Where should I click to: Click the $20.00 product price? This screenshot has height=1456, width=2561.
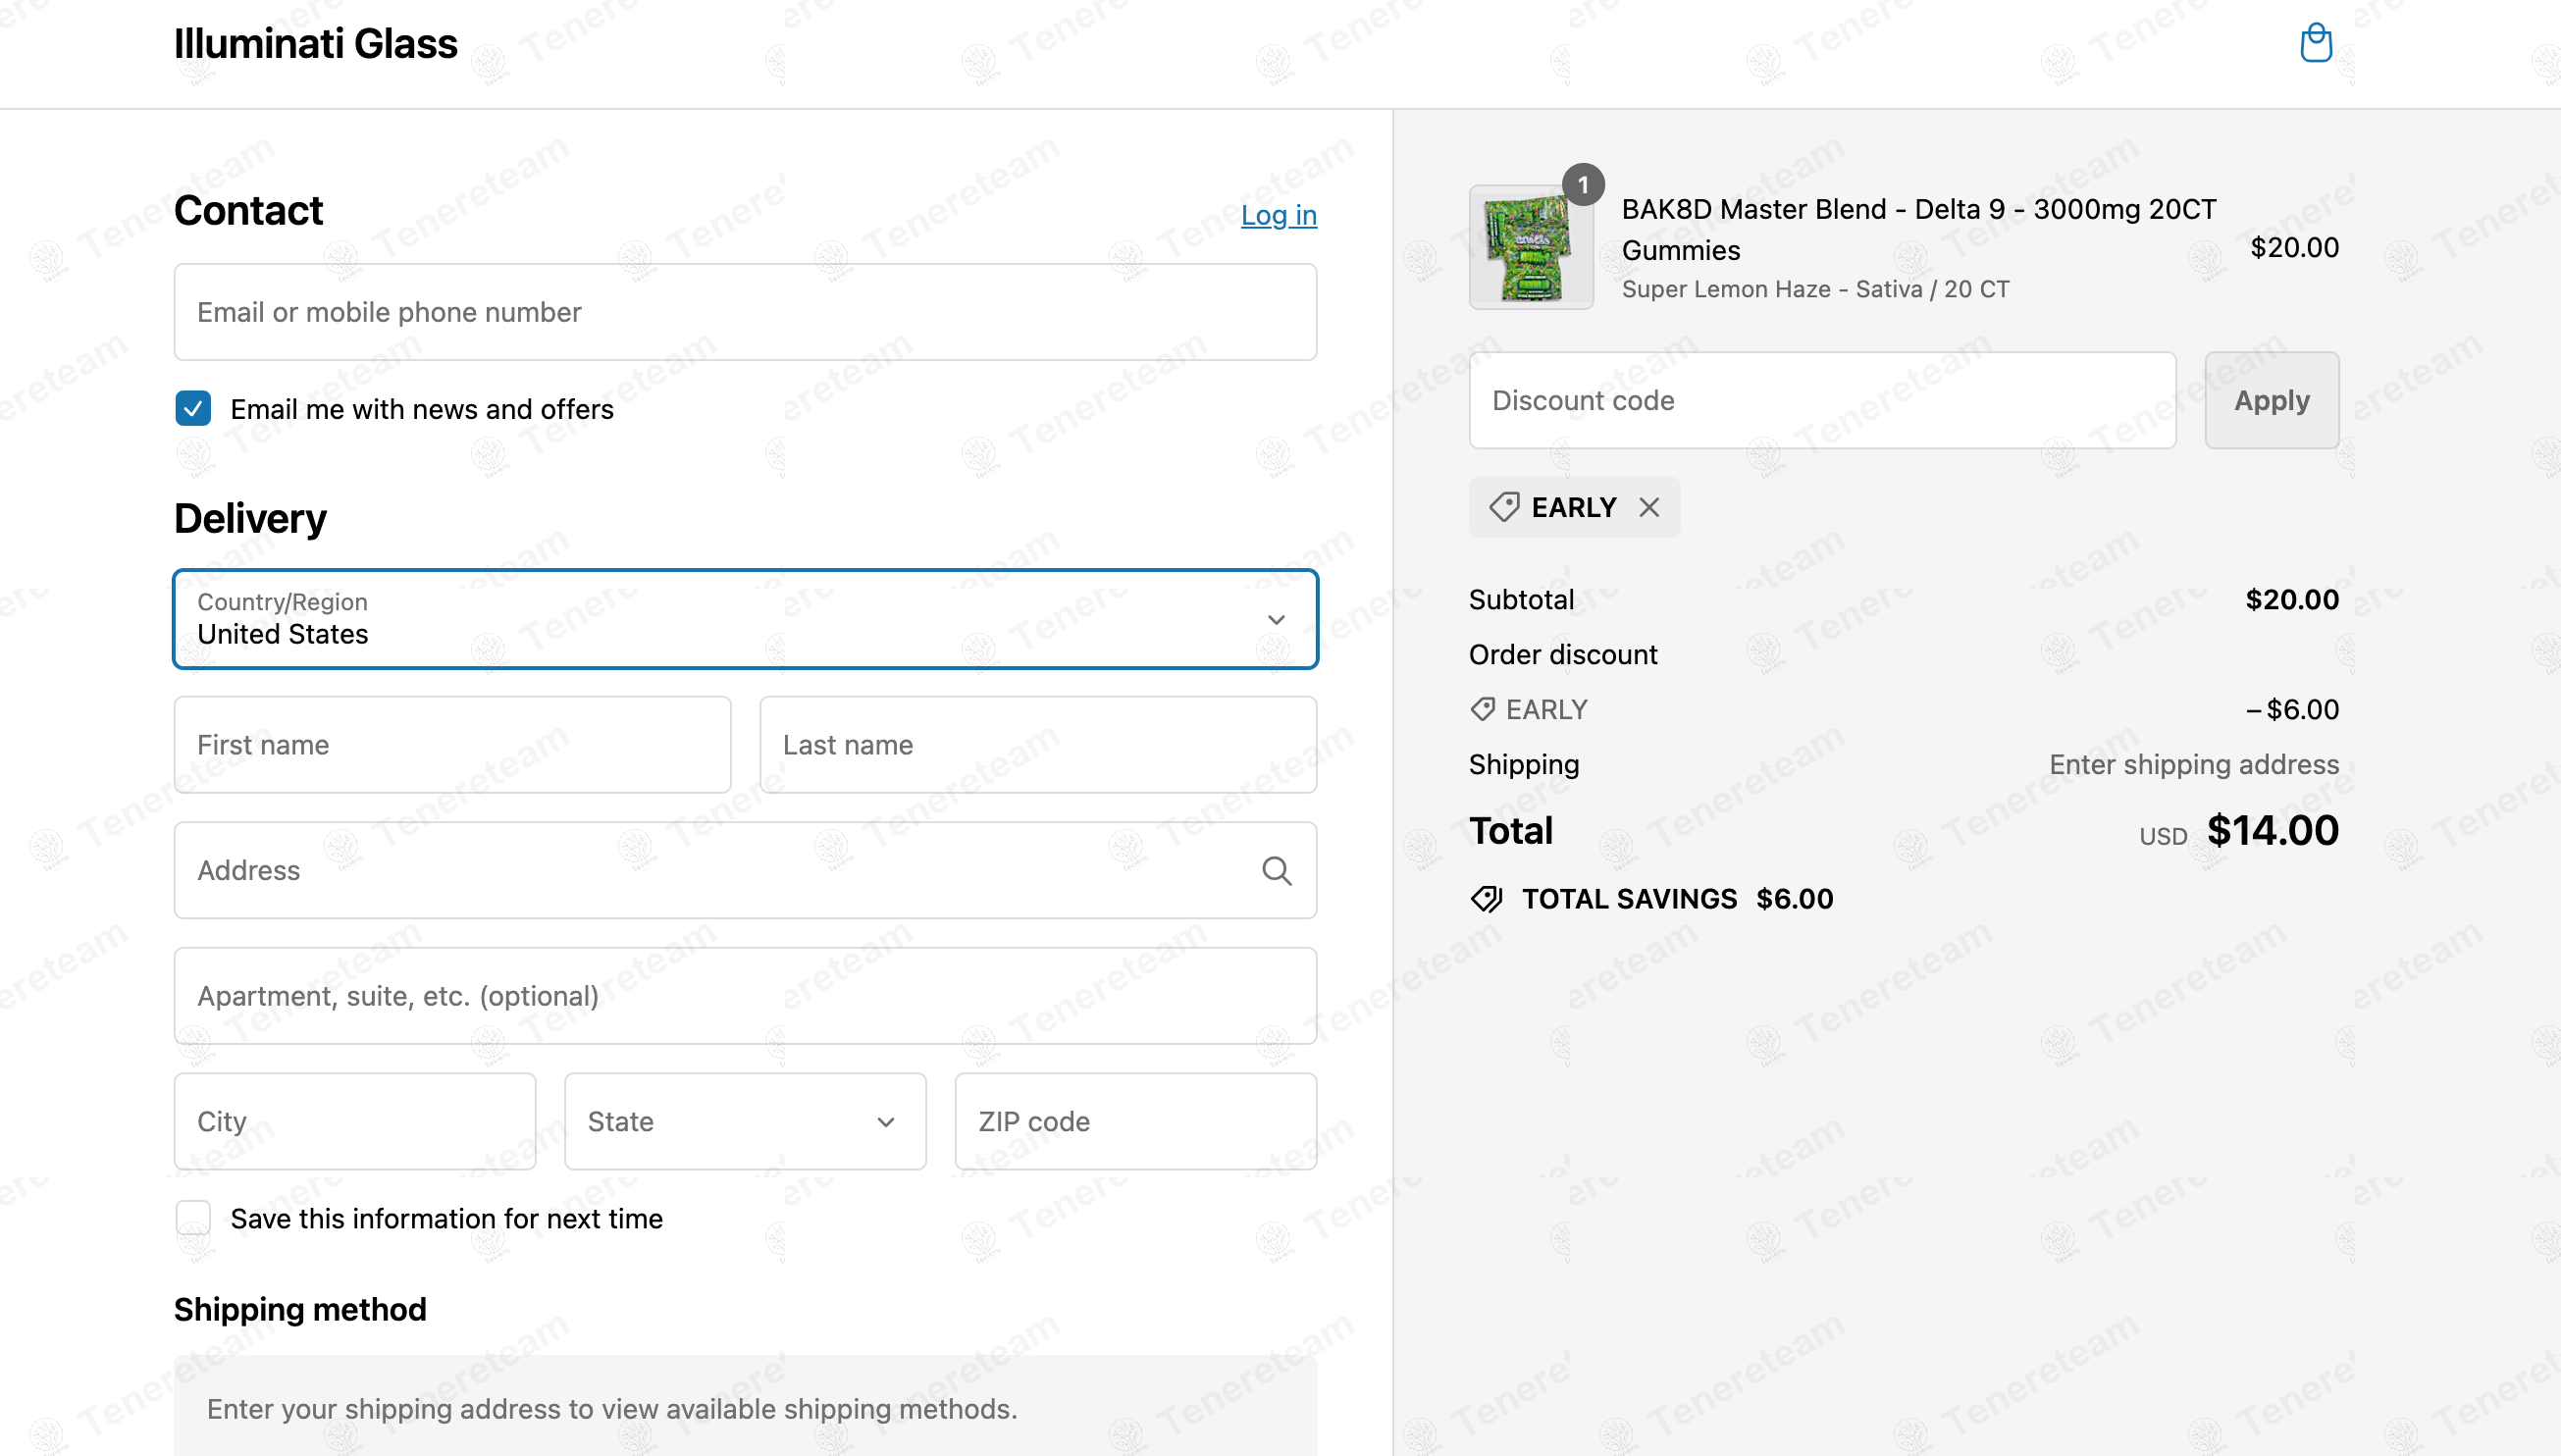tap(2294, 247)
